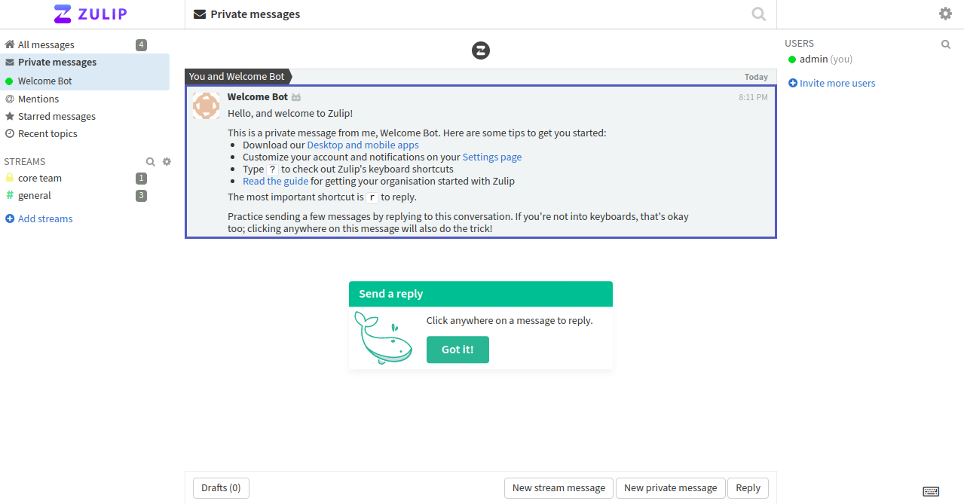Click the Private messages title in header
964x504 pixels.
(x=255, y=14)
